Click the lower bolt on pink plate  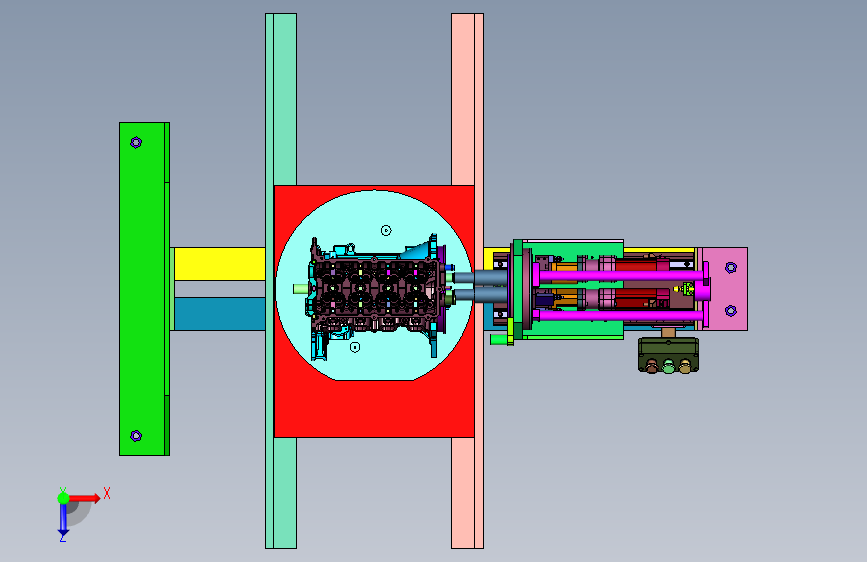[x=731, y=311]
